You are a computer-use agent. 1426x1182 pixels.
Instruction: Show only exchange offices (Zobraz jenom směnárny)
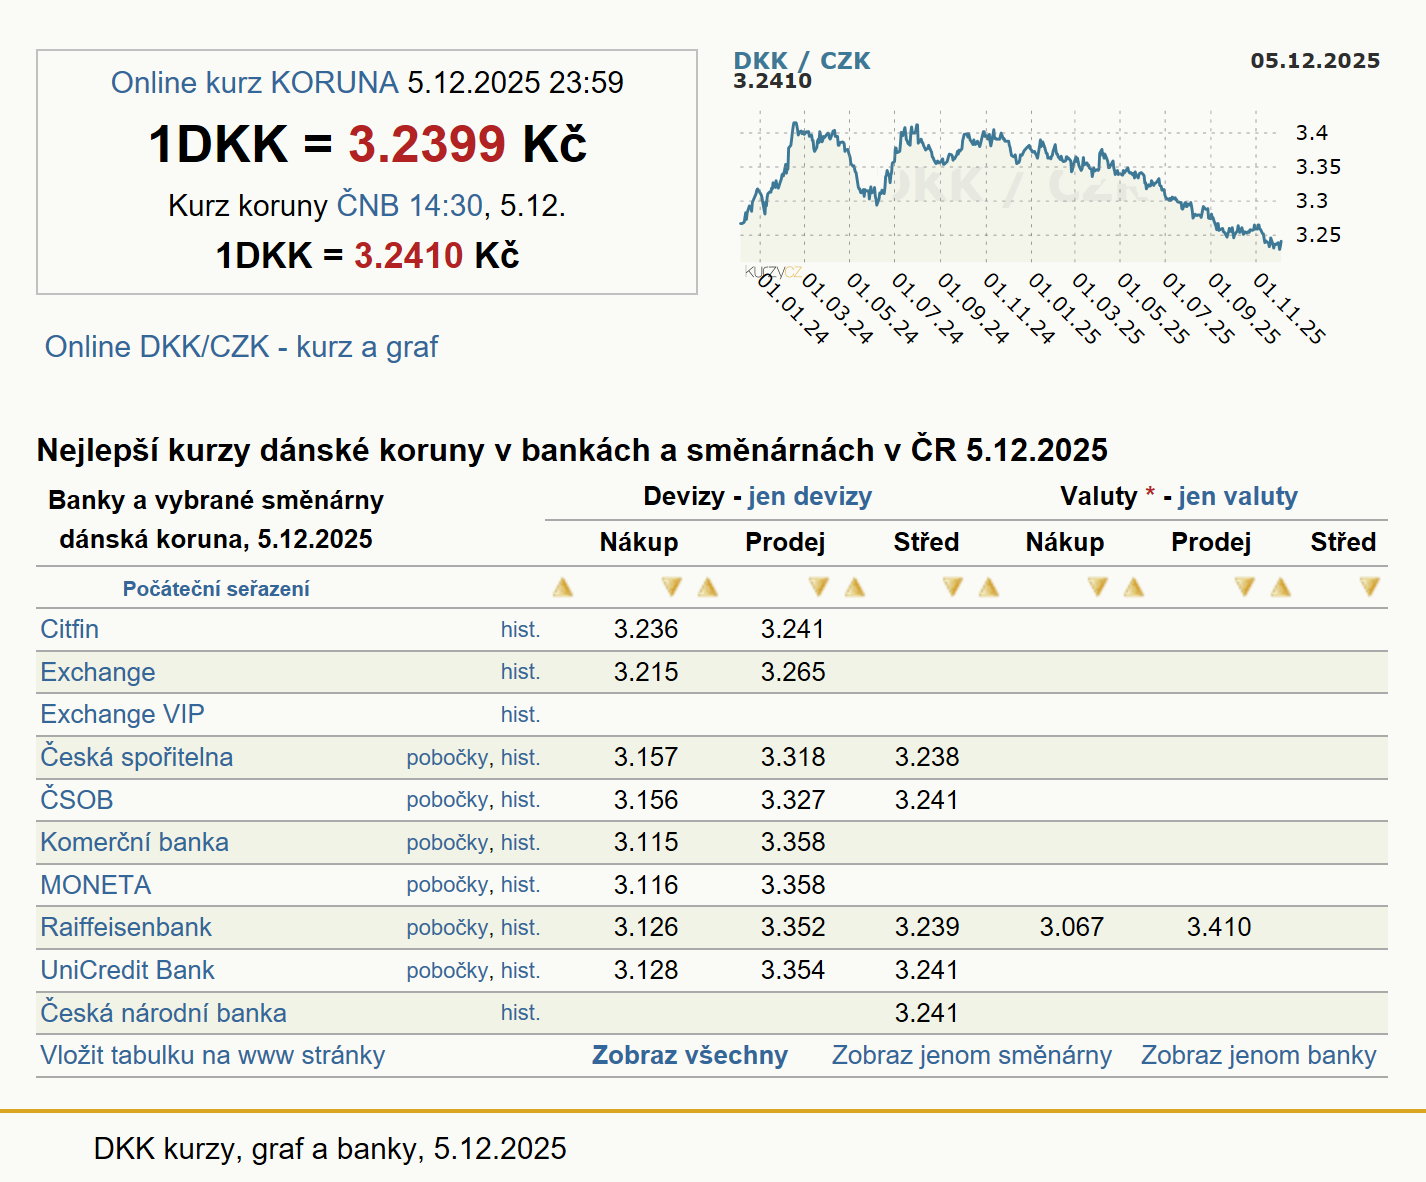click(x=971, y=1056)
